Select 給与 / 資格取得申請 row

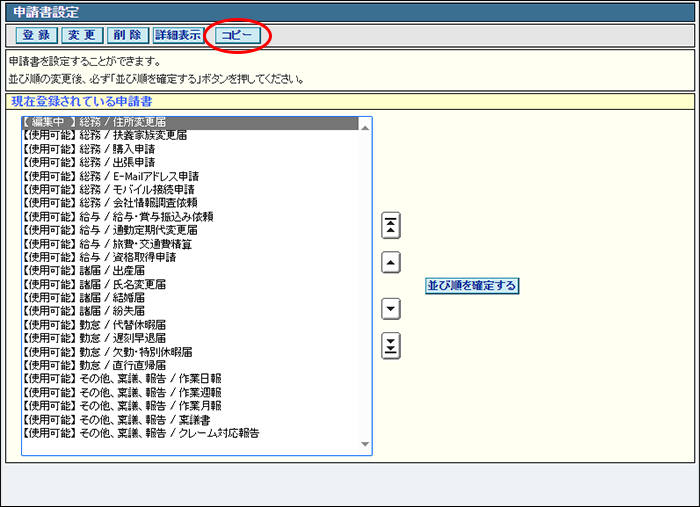tap(190, 258)
